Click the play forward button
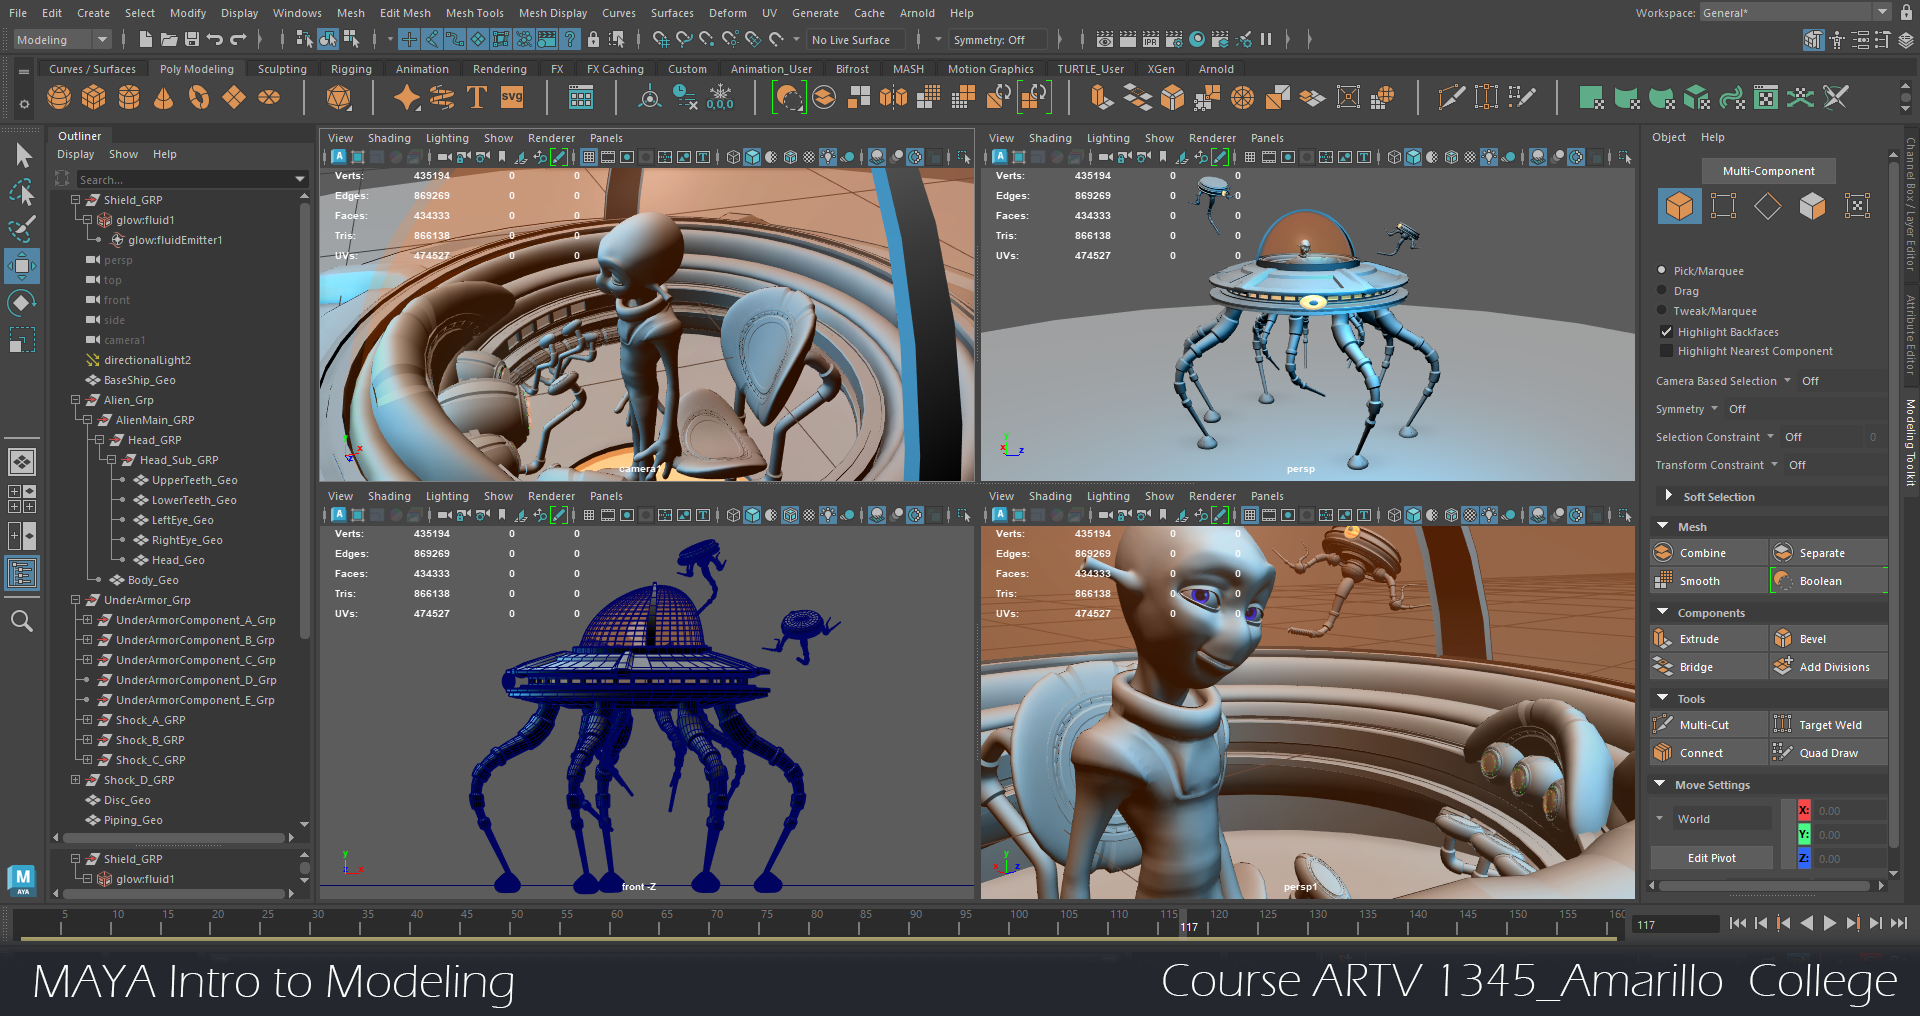The width and height of the screenshot is (1920, 1016). (x=1830, y=923)
